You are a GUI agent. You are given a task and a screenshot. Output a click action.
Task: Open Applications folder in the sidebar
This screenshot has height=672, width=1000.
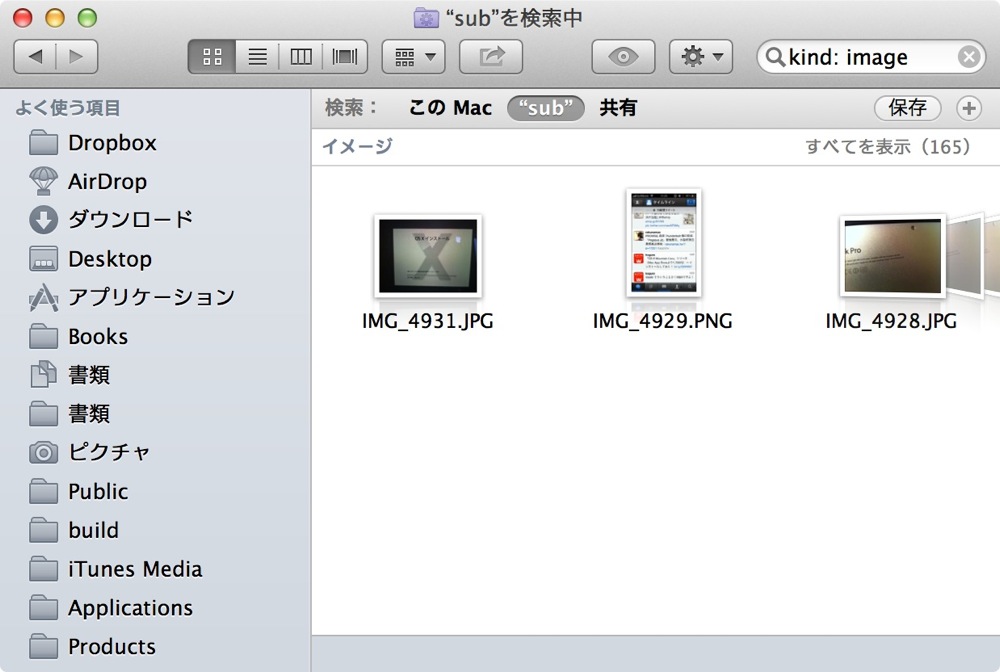[156, 608]
